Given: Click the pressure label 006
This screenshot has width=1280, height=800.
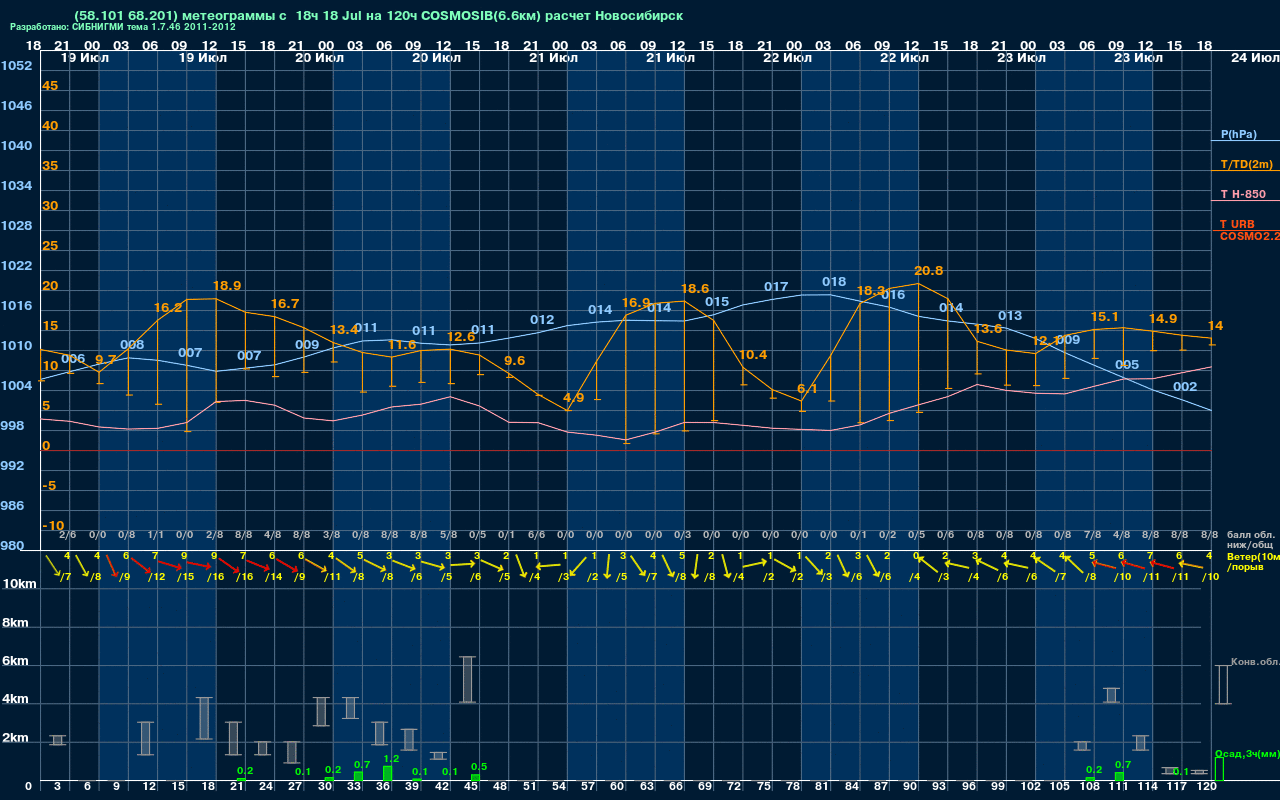Looking at the screenshot, I should (x=73, y=359).
